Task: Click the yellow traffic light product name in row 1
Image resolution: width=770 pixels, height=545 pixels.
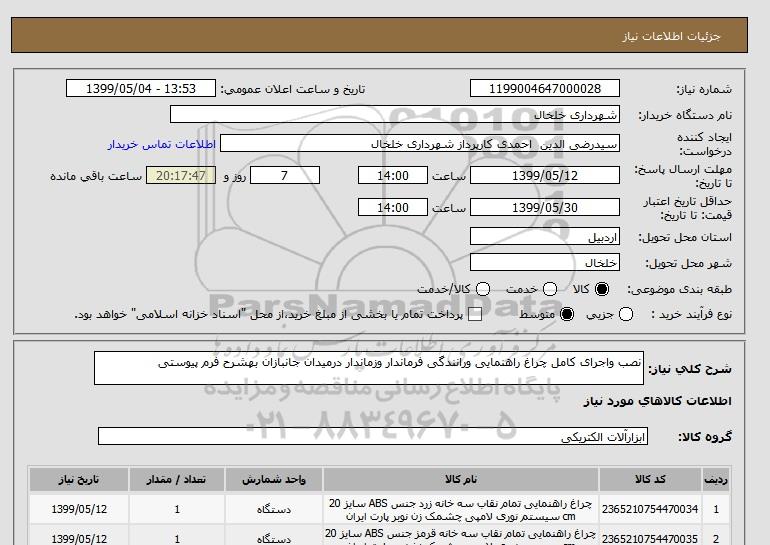Action: (x=461, y=510)
